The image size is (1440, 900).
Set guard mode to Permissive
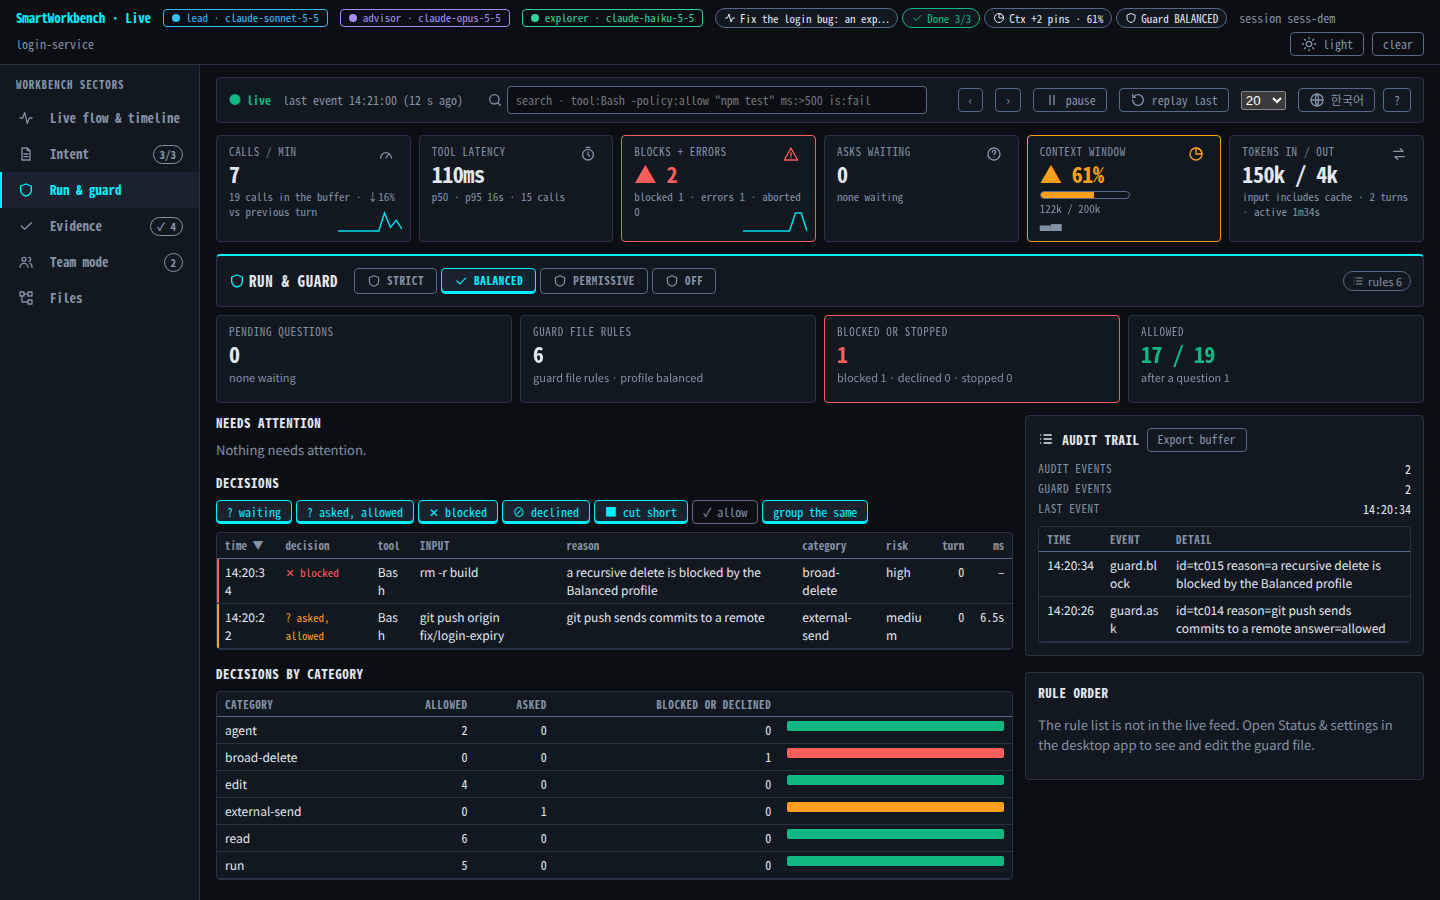594,281
